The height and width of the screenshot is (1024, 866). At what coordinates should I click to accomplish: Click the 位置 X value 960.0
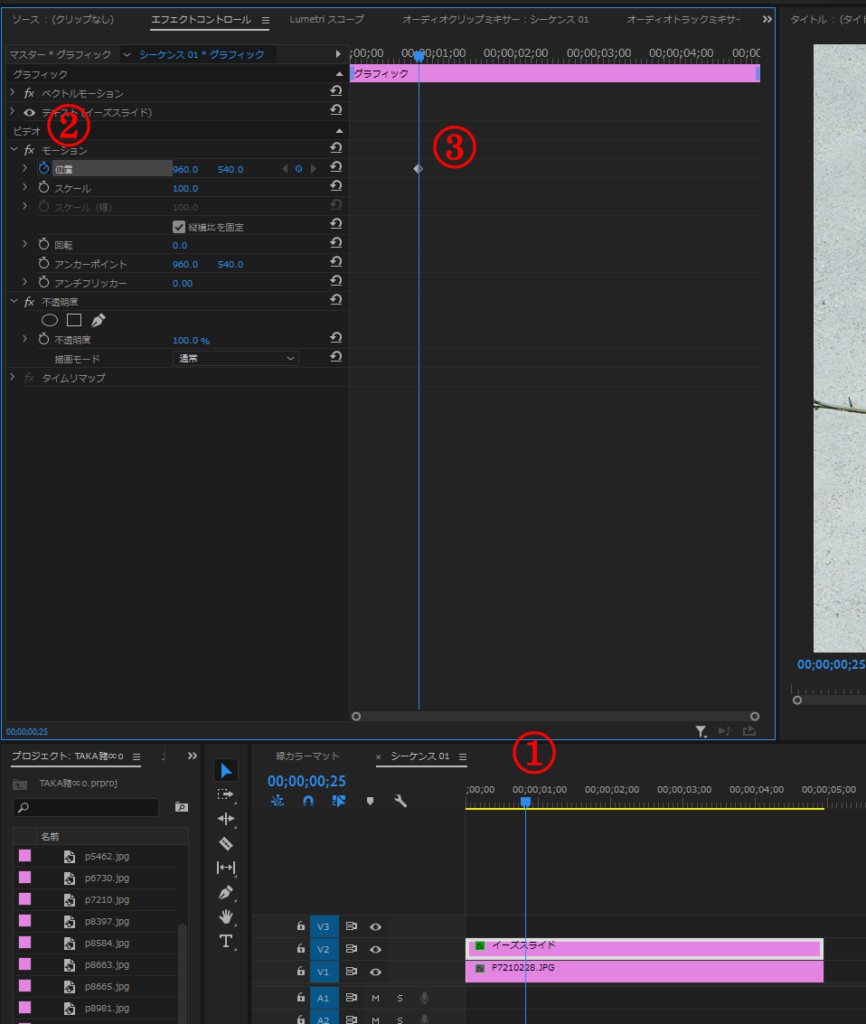tap(185, 169)
